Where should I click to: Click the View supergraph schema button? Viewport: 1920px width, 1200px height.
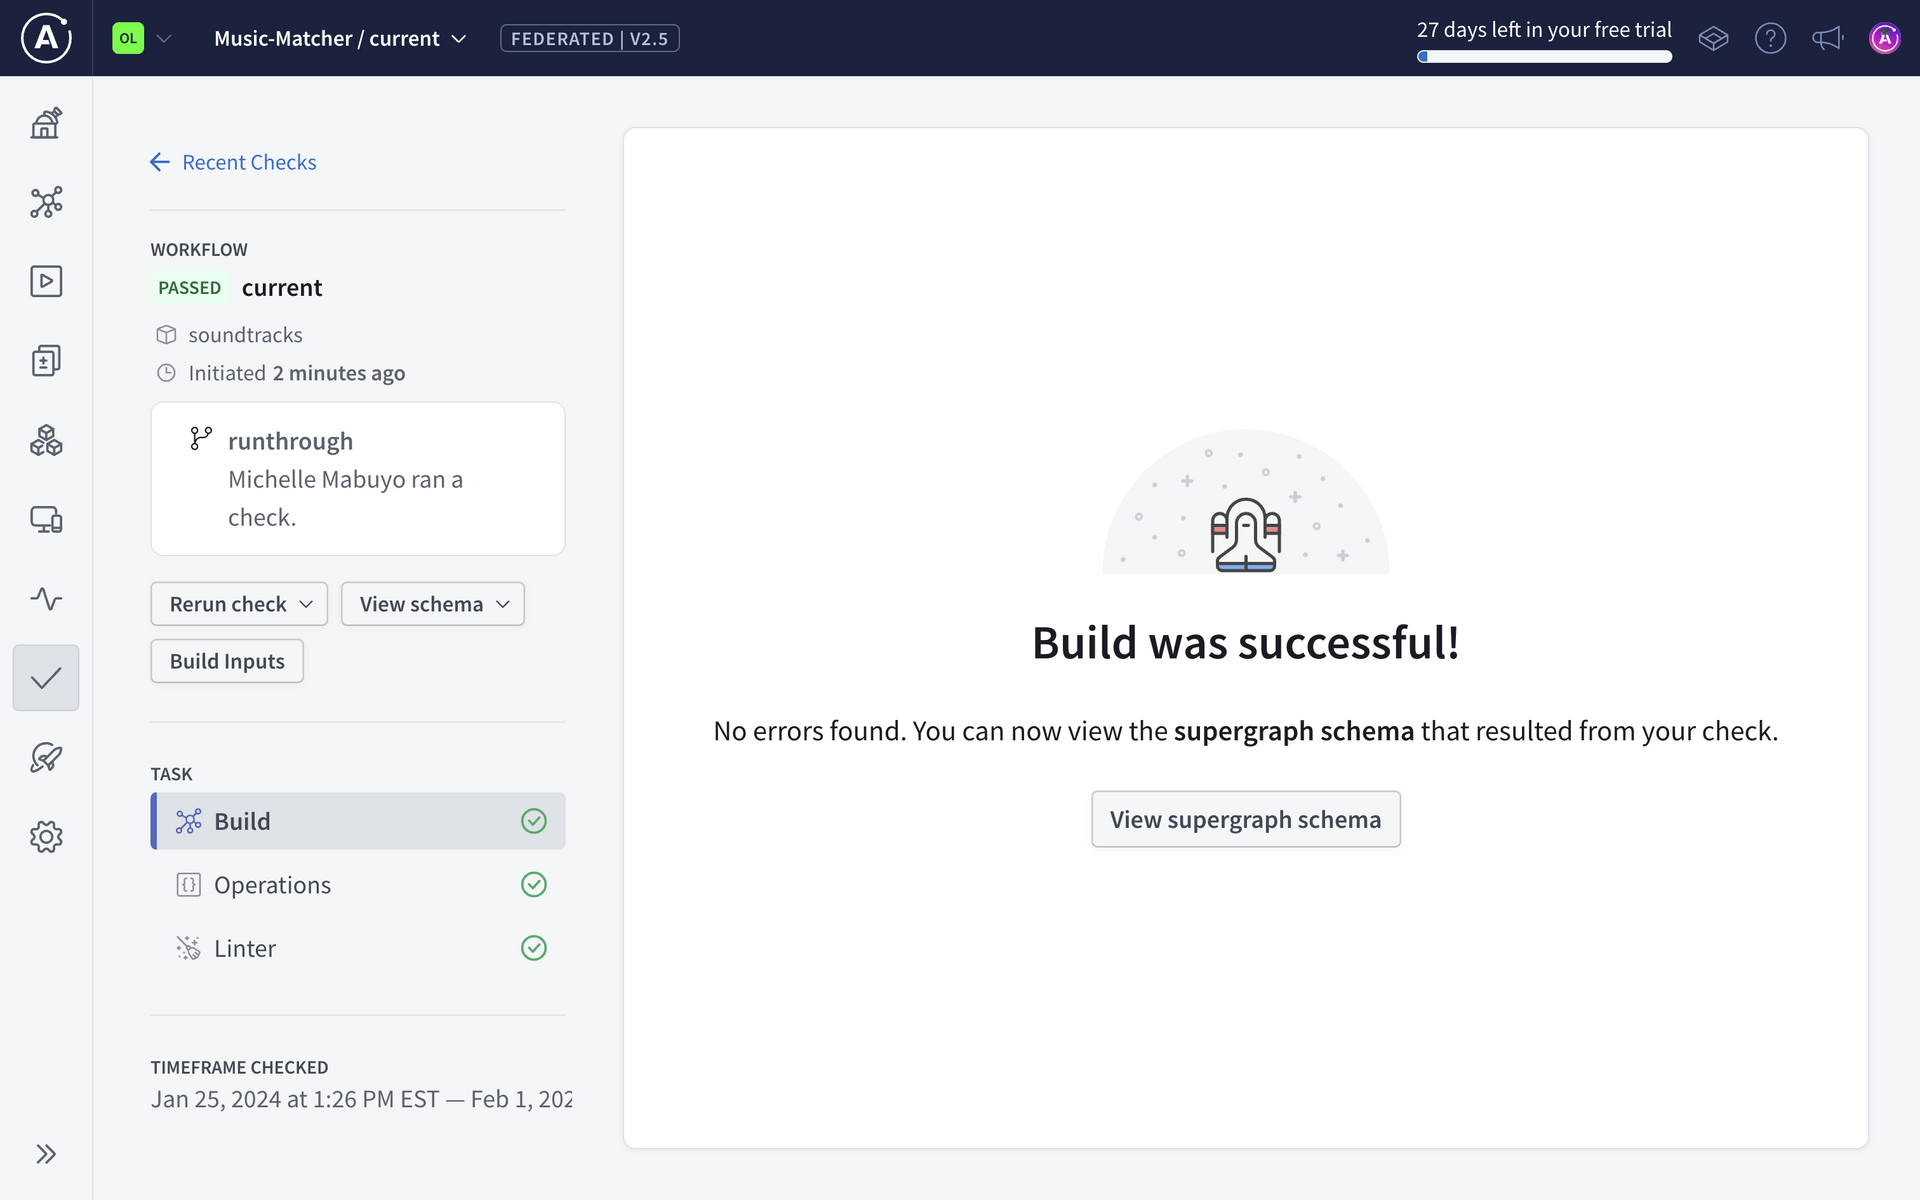coord(1245,820)
